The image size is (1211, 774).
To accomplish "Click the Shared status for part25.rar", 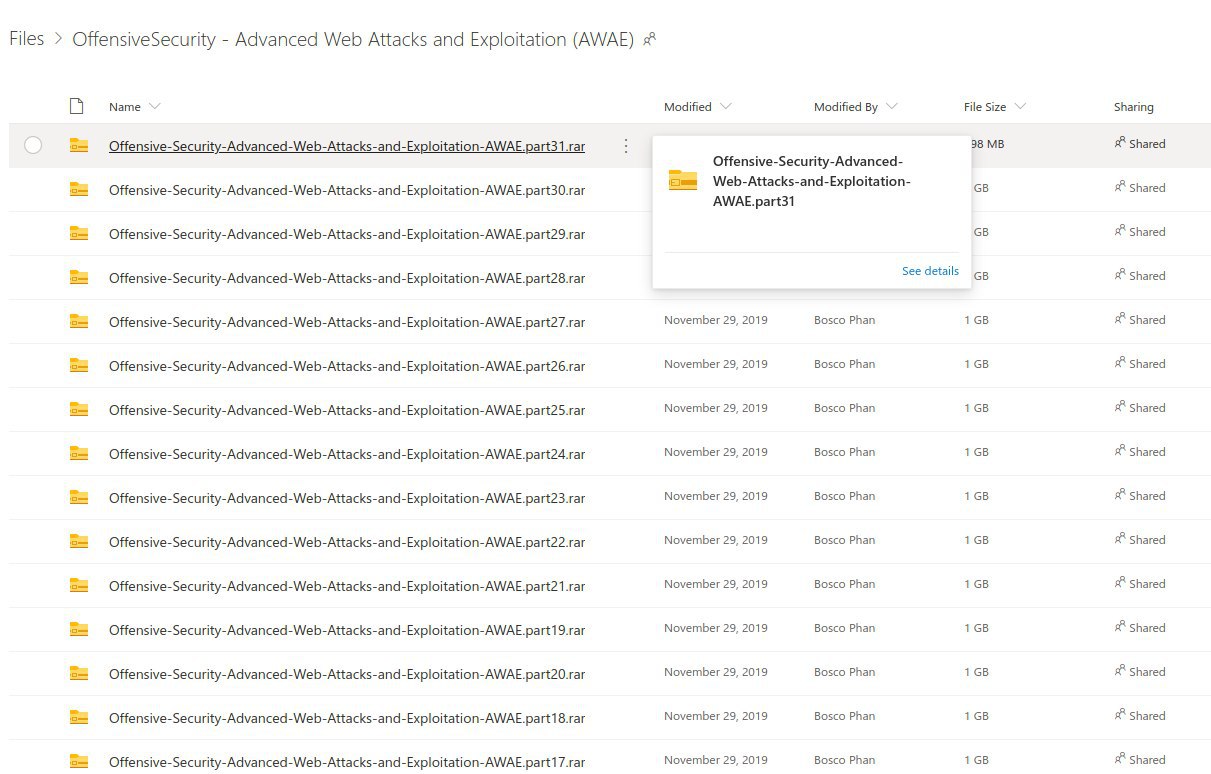I will (x=1140, y=408).
